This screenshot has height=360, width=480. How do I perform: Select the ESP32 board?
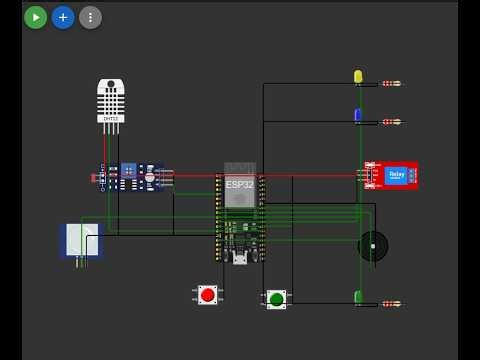pyautogui.click(x=240, y=213)
